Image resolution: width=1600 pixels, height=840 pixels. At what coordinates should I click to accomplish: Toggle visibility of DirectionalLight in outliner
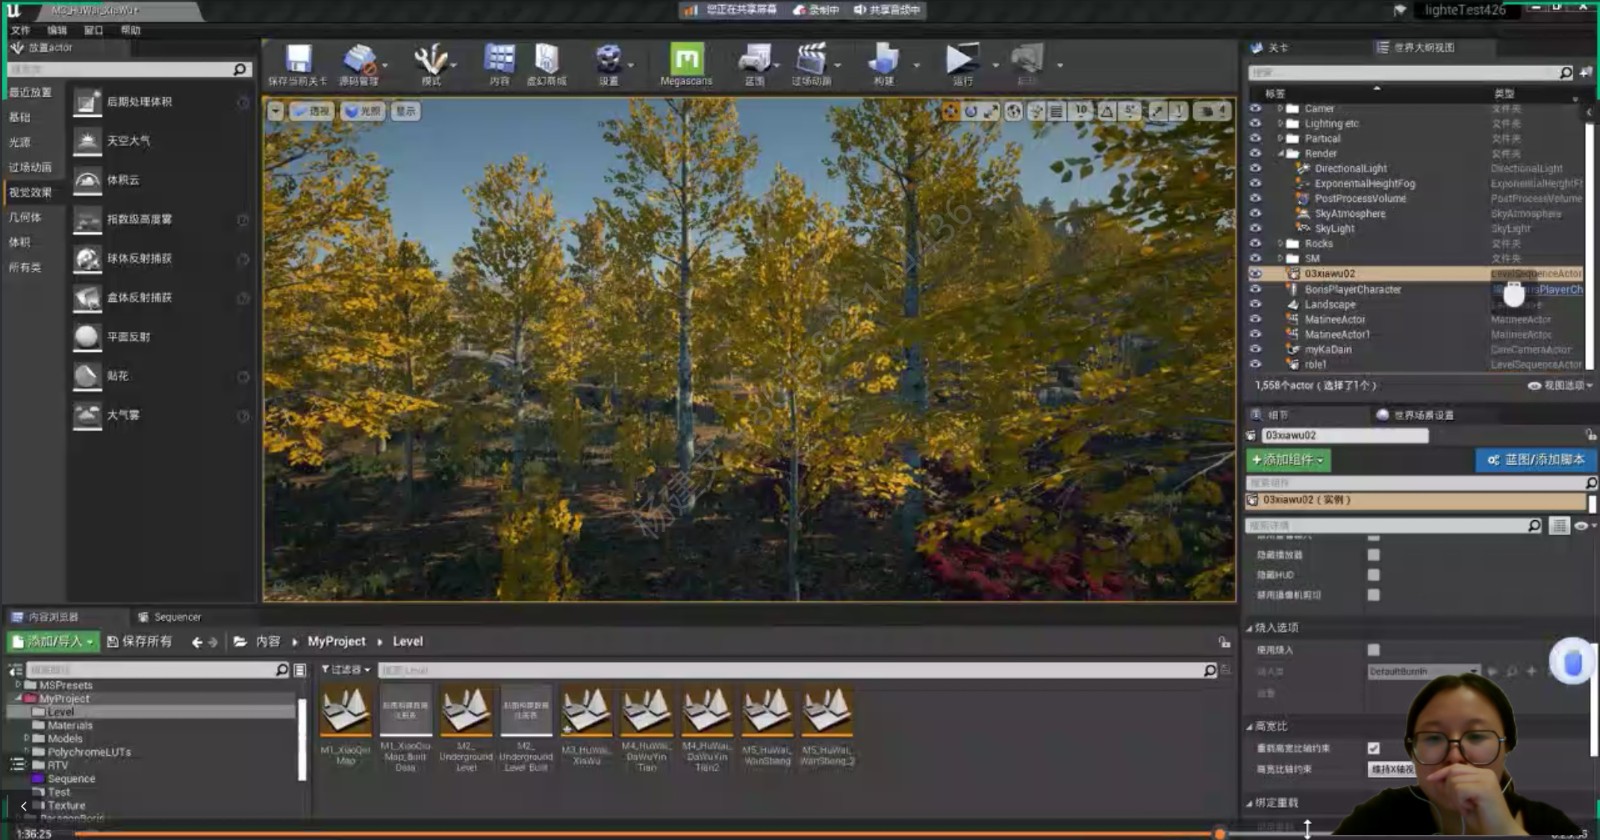1255,168
